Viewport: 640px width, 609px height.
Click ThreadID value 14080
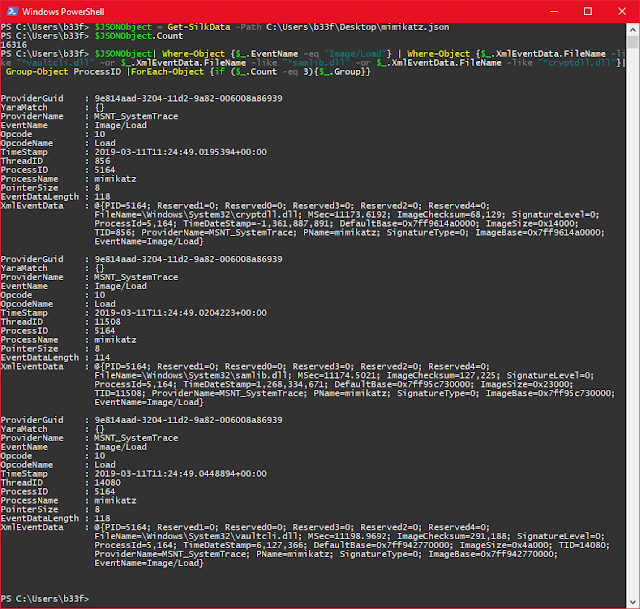tap(108, 483)
